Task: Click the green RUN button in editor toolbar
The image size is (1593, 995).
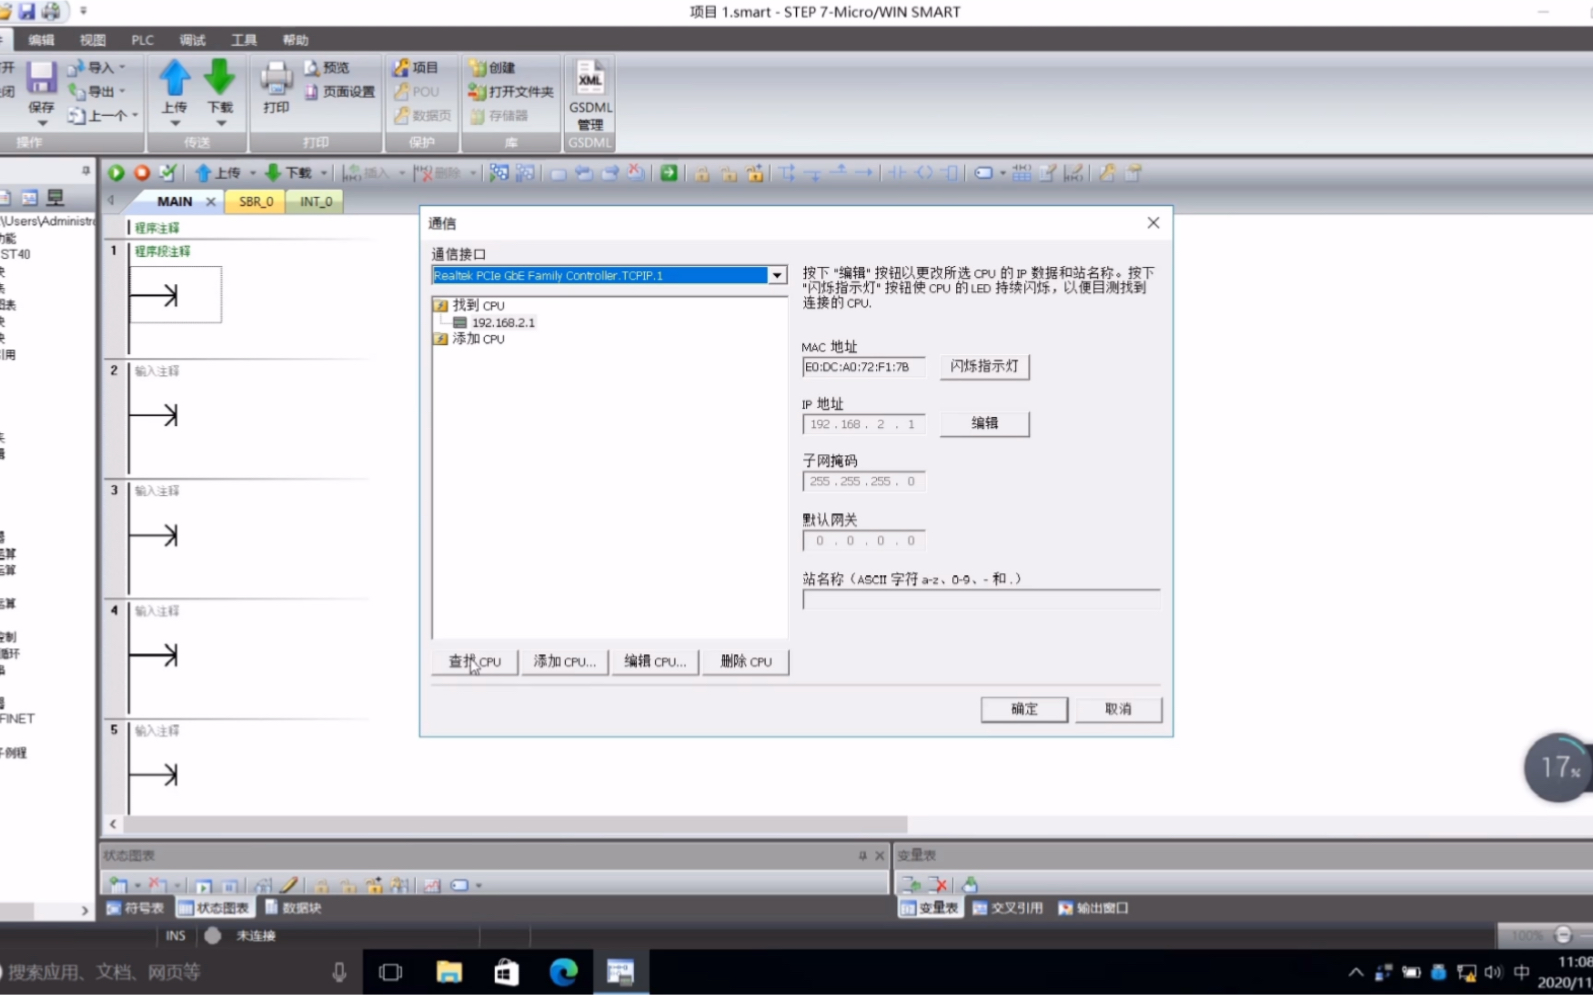Action: [116, 173]
